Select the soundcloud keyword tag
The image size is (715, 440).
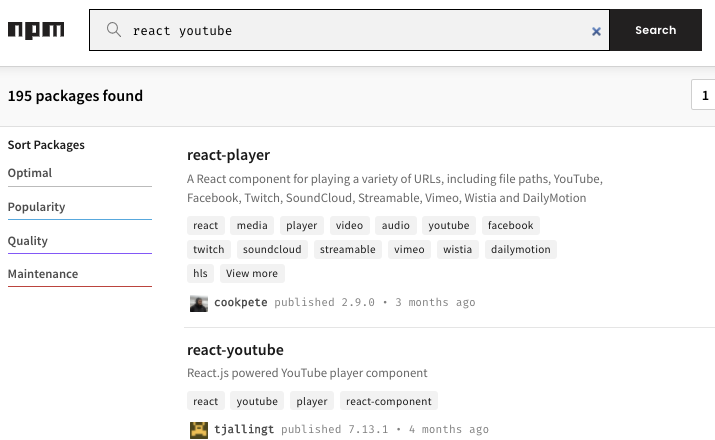(272, 249)
